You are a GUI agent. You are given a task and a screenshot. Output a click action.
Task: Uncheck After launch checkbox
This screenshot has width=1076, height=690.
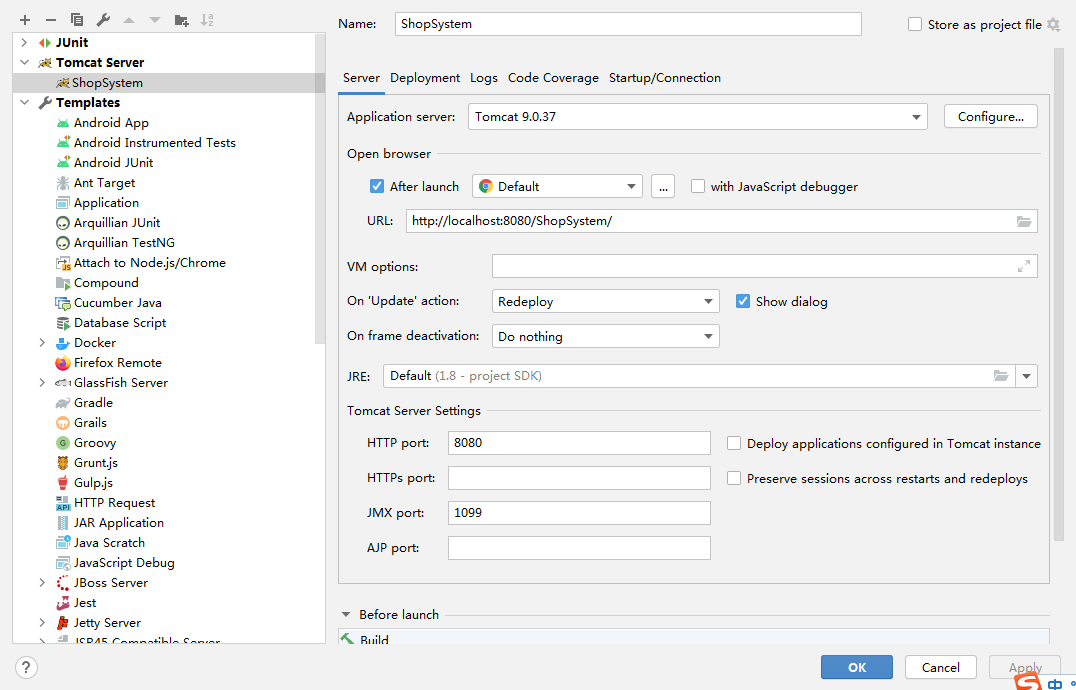coord(377,187)
